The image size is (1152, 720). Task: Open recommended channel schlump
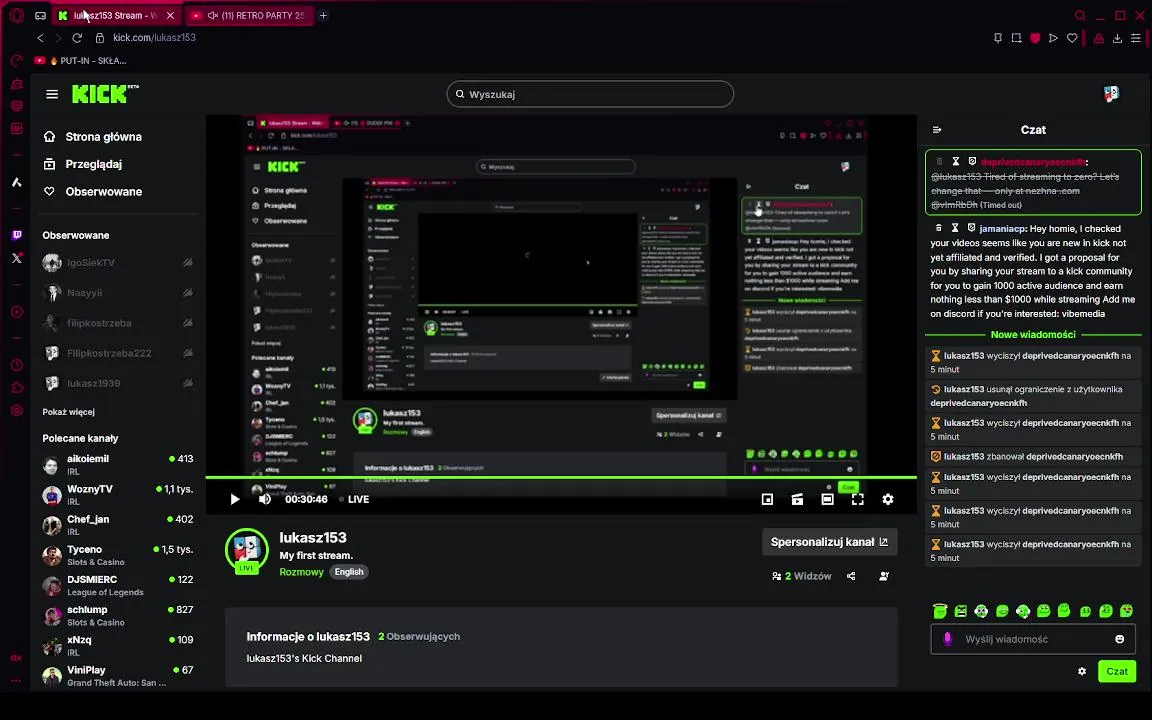[x=118, y=615]
